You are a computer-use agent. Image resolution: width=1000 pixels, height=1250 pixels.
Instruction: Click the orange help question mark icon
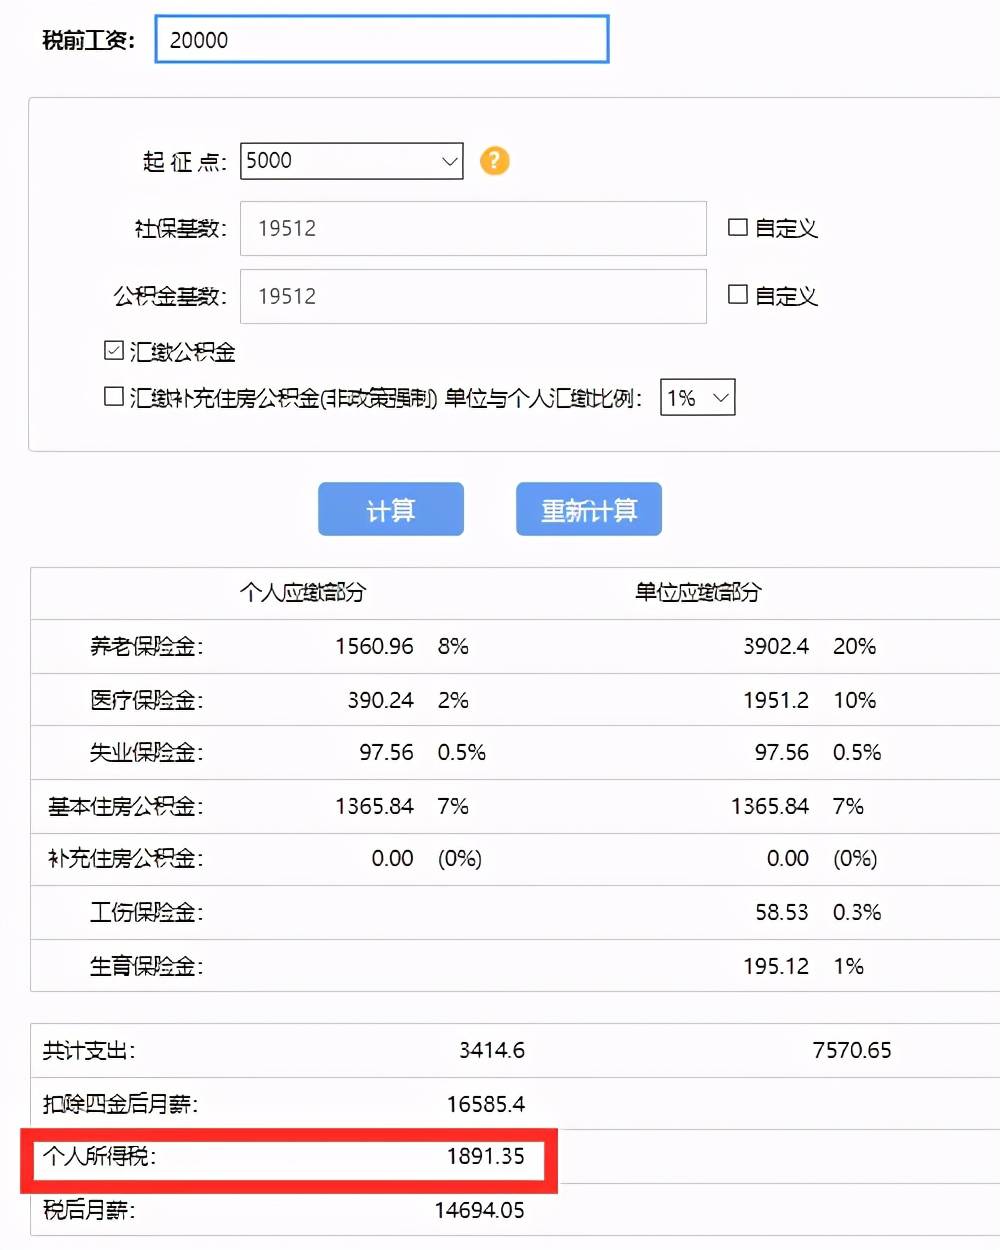coord(494,160)
